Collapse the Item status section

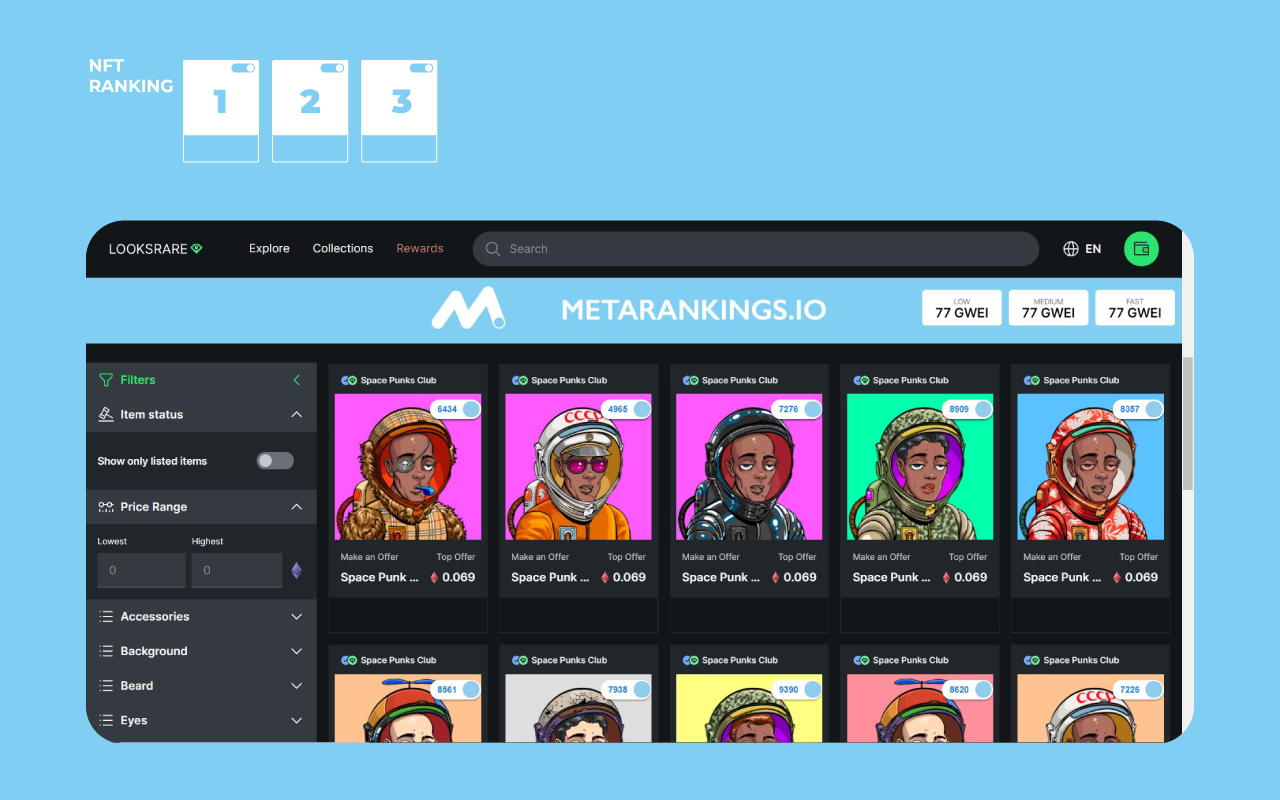296,414
